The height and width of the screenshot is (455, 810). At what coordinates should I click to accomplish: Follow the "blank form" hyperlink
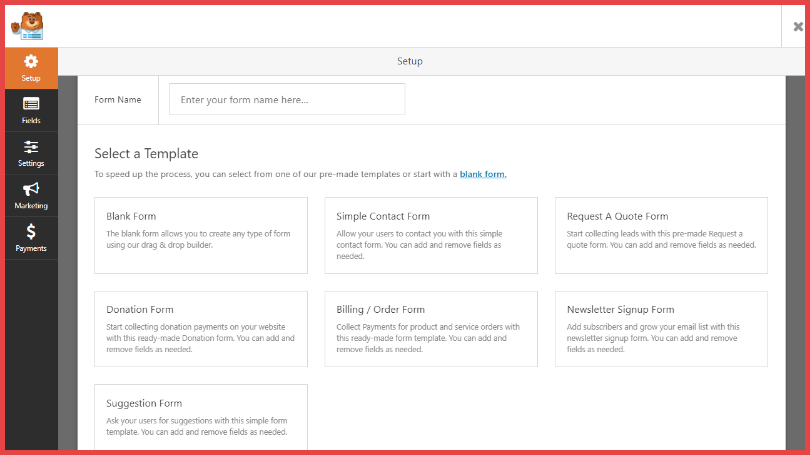(x=482, y=174)
